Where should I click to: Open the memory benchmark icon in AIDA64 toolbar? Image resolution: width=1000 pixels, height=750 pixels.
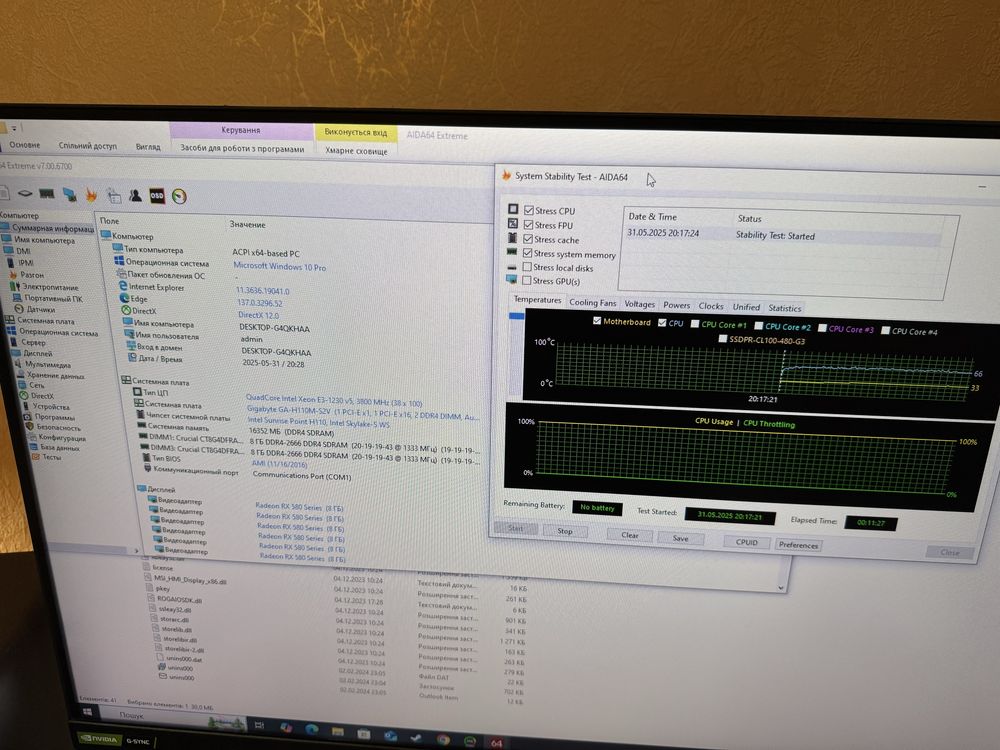pos(47,193)
